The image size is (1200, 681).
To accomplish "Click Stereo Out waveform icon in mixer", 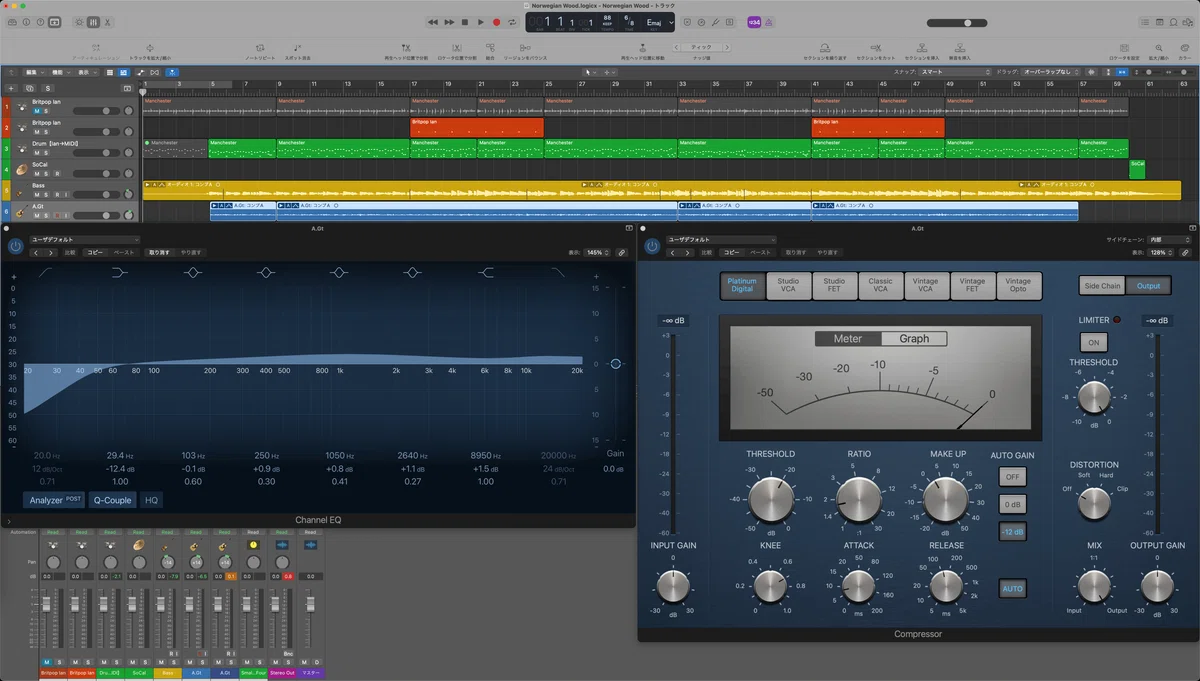I will tap(282, 545).
